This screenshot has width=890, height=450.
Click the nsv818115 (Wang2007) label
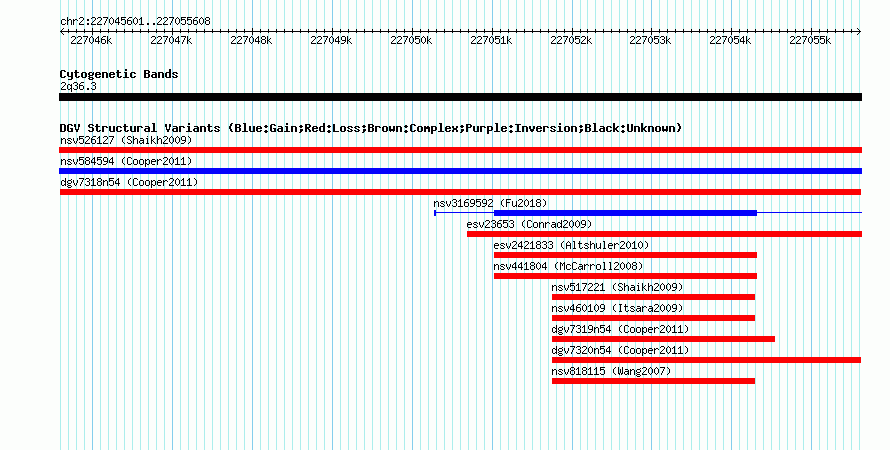611,371
